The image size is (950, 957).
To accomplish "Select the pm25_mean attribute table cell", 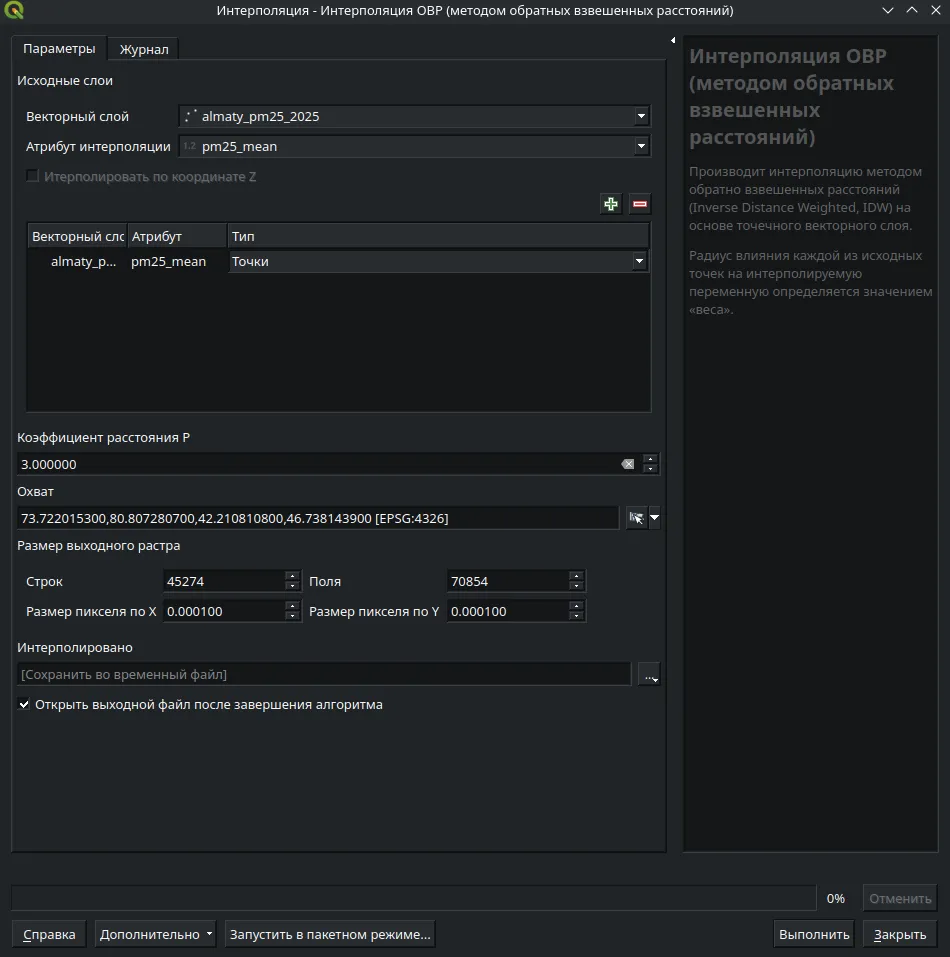I will (x=177, y=261).
